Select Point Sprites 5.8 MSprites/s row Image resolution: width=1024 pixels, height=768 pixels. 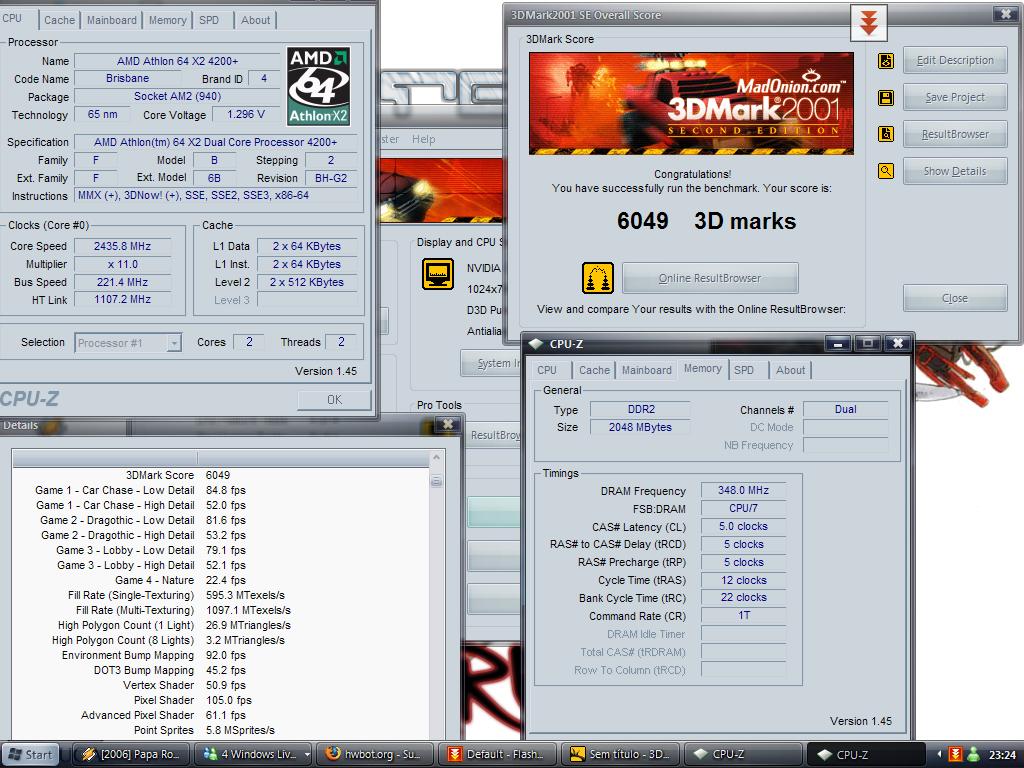(x=222, y=731)
